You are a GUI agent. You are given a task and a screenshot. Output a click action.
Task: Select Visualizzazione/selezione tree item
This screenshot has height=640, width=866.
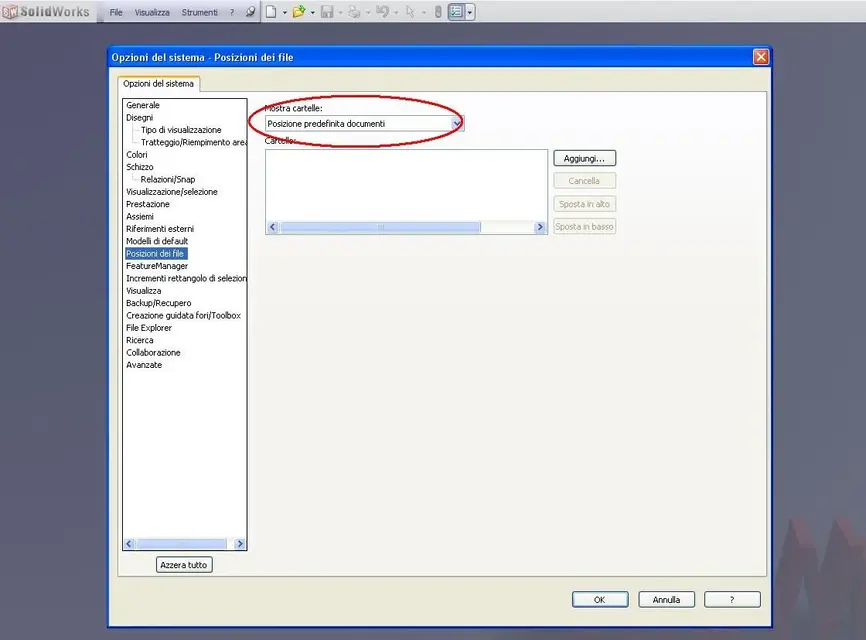[x=172, y=192]
